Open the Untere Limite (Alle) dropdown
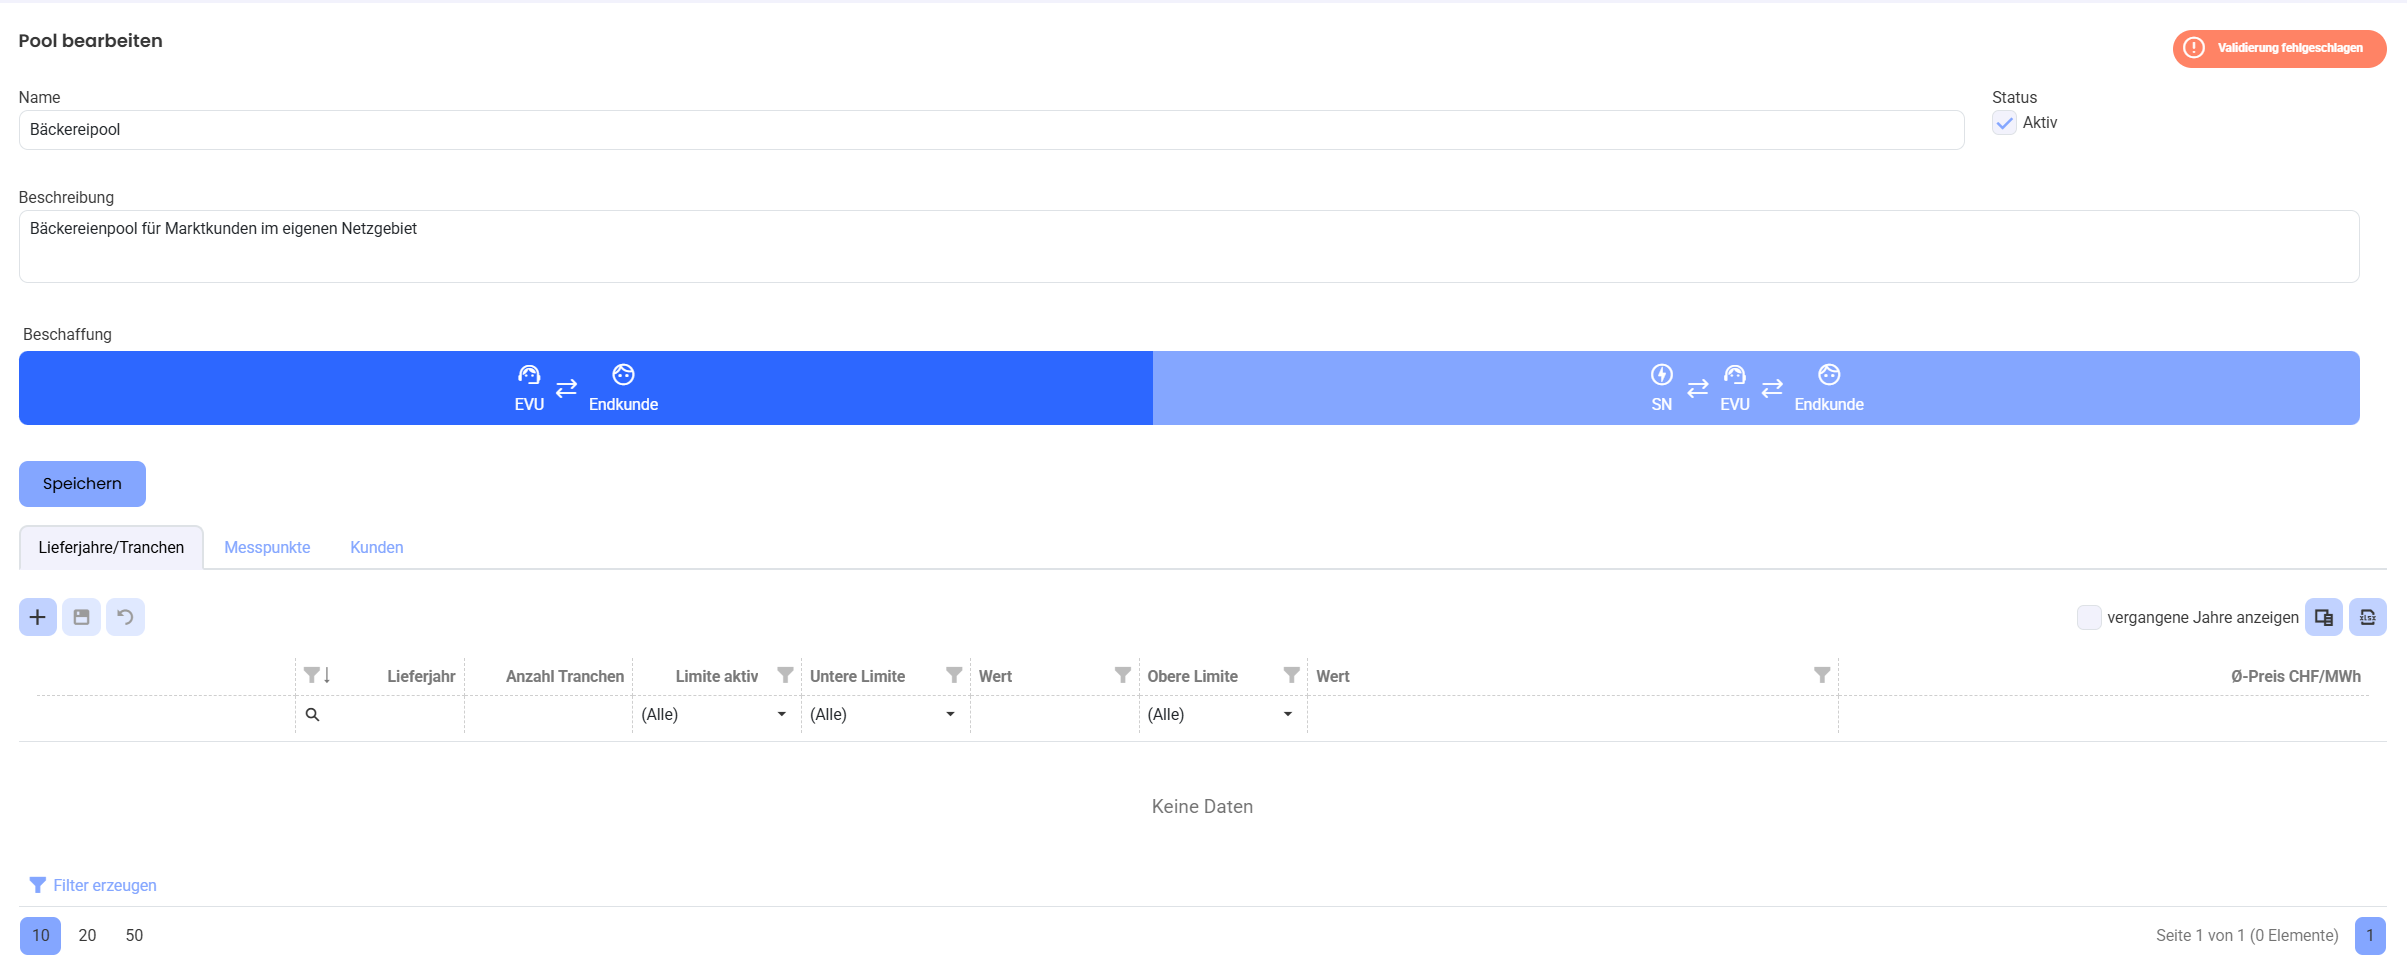This screenshot has width=2407, height=976. [885, 714]
